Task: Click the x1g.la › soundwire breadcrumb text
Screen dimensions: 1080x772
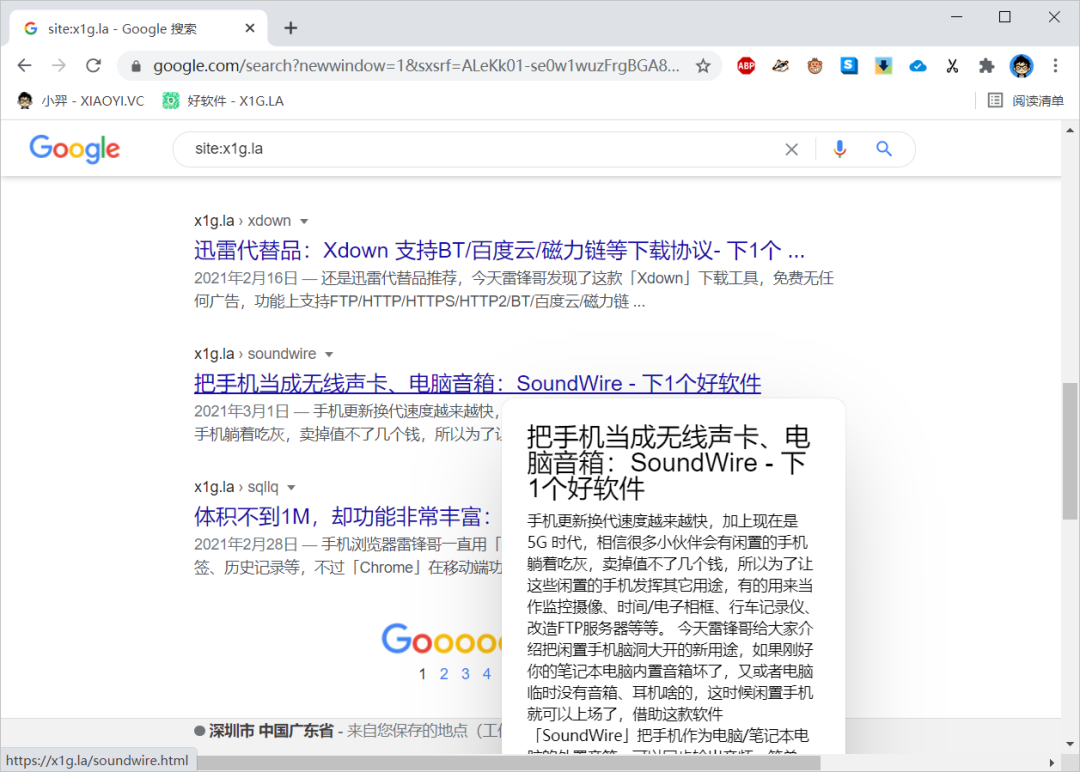Action: [x=255, y=353]
